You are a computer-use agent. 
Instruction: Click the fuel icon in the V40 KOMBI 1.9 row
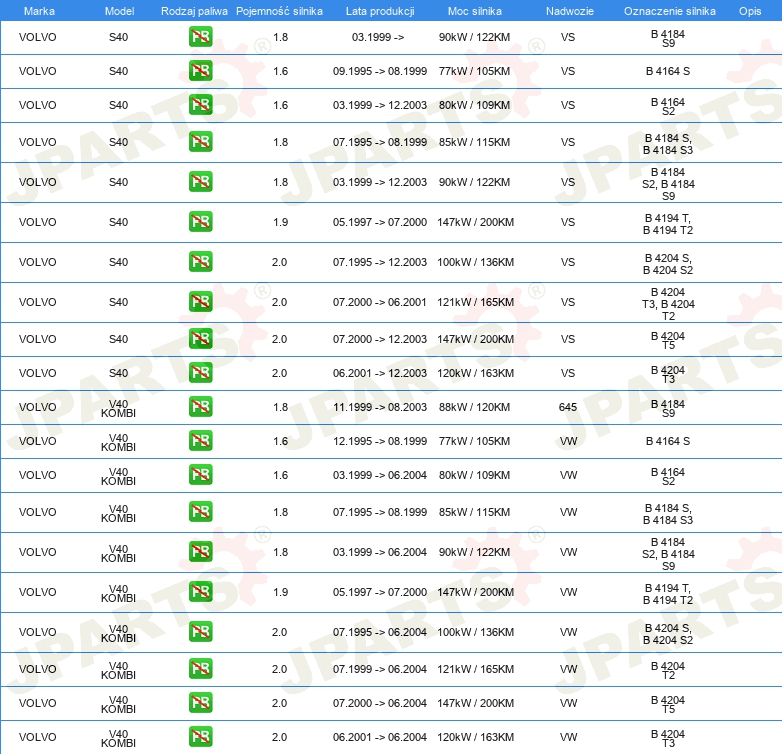coord(200,591)
